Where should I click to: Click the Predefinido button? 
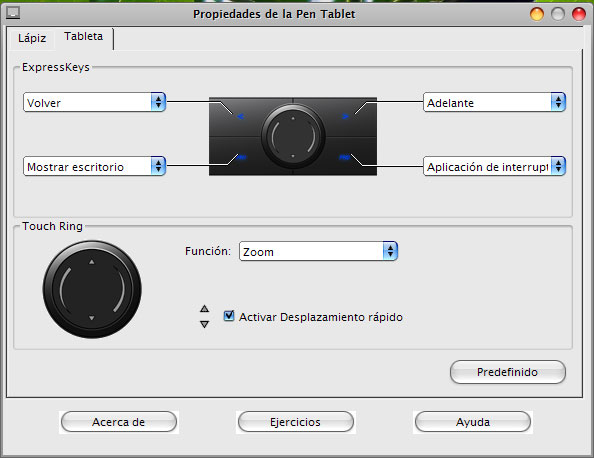[x=508, y=372]
